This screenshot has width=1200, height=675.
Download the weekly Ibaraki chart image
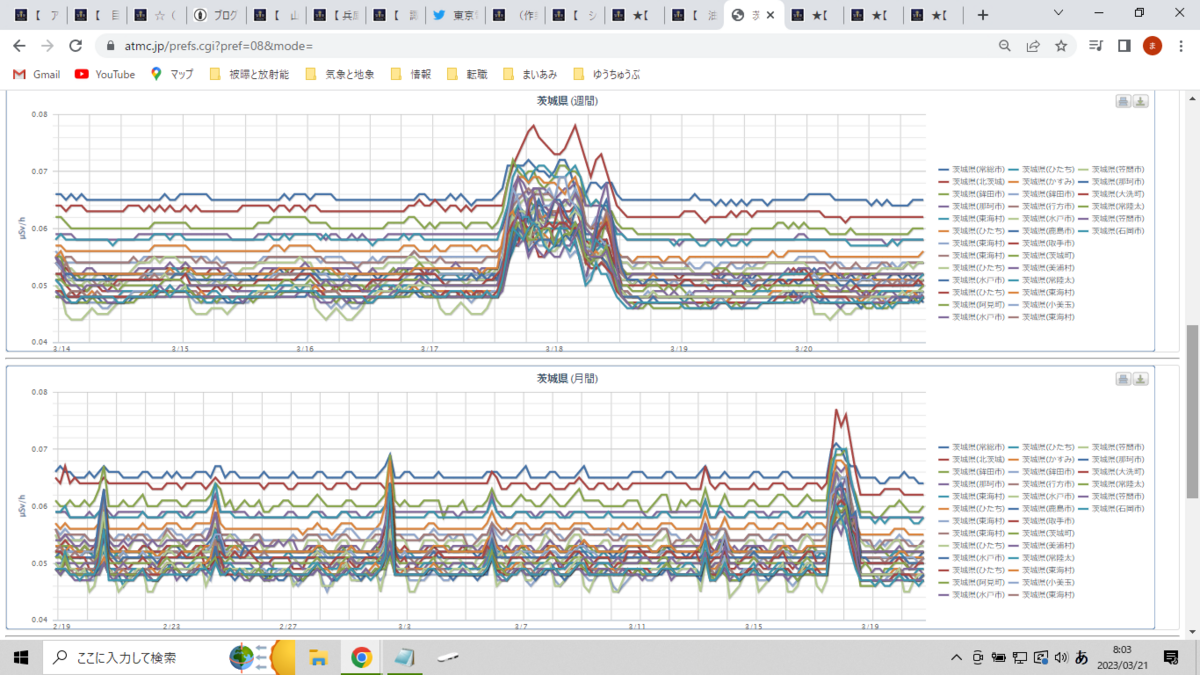point(1141,101)
